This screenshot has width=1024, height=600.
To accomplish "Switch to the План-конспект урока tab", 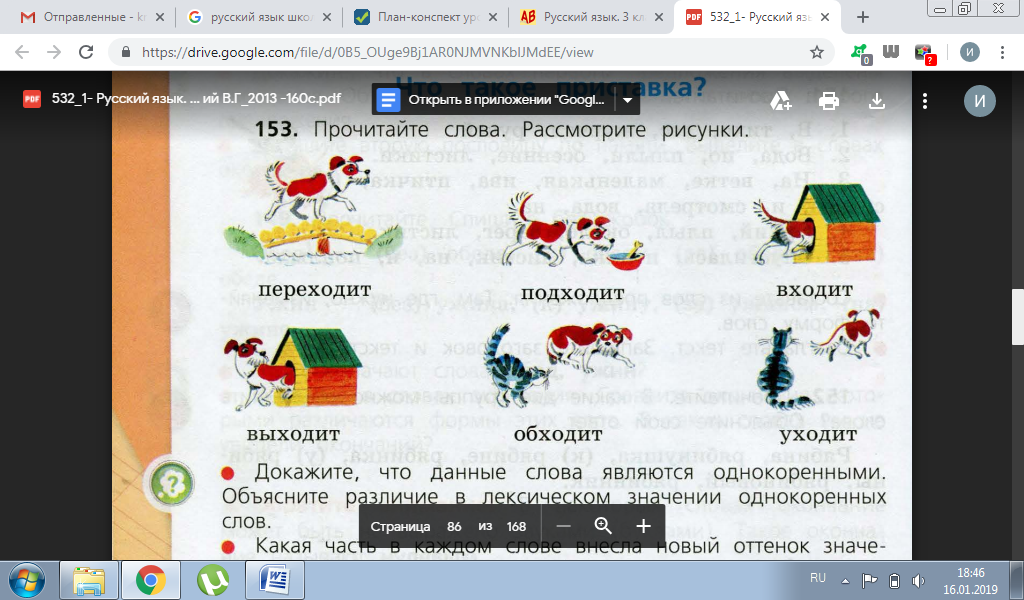I will pos(424,18).
